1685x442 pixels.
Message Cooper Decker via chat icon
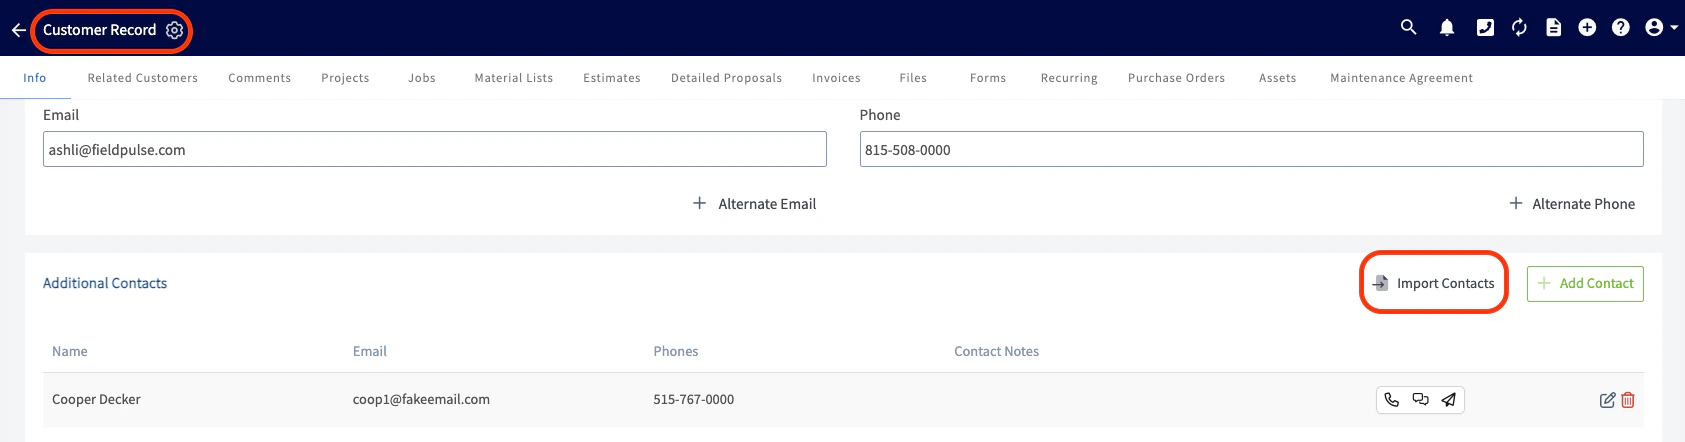(1420, 400)
